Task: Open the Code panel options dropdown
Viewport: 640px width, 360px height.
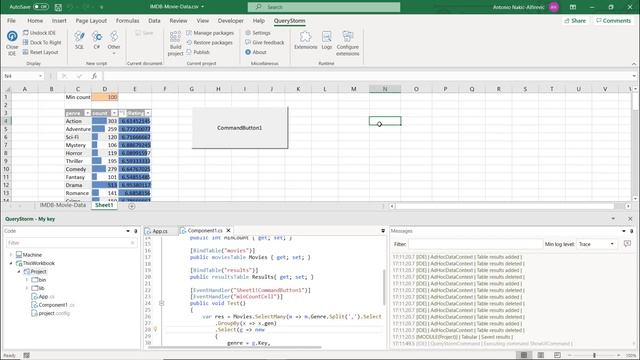Action: (x=128, y=231)
